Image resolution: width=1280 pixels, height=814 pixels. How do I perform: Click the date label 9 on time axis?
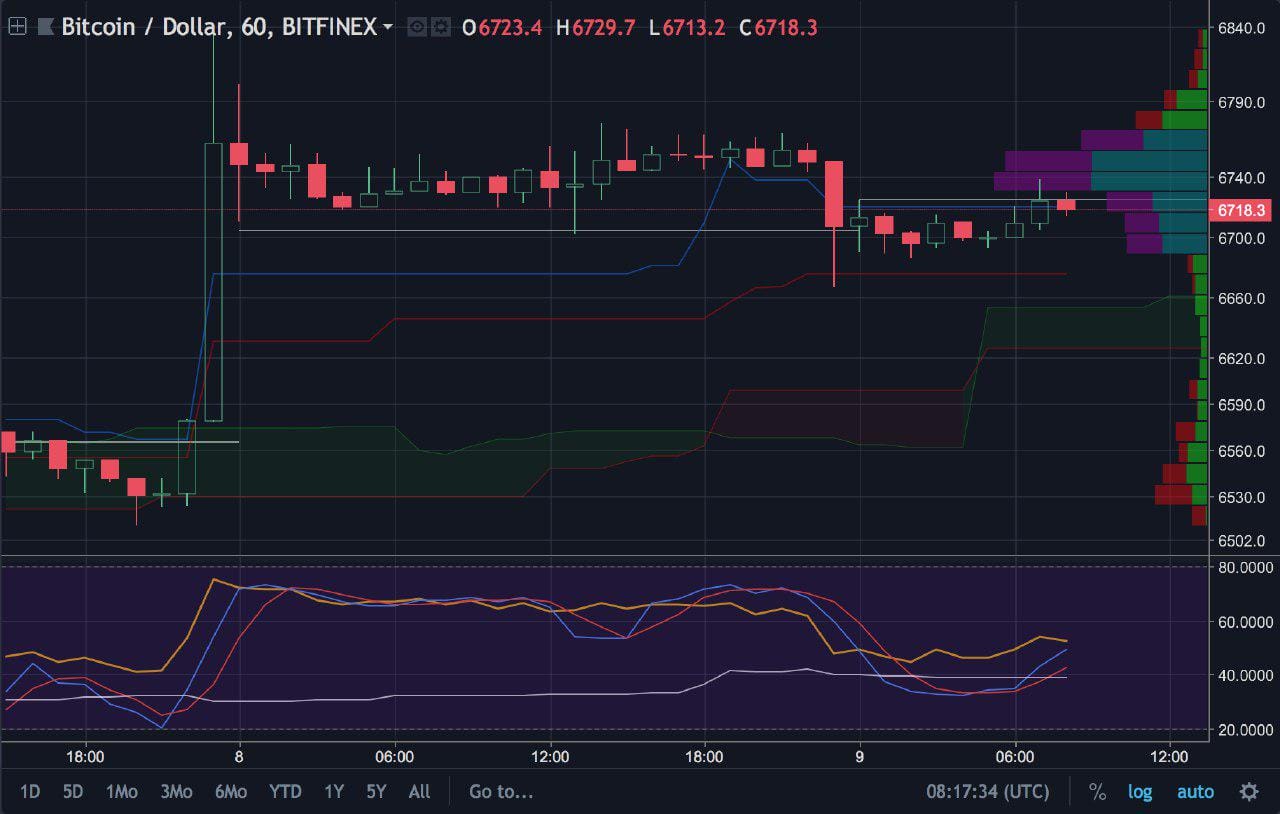[x=860, y=756]
